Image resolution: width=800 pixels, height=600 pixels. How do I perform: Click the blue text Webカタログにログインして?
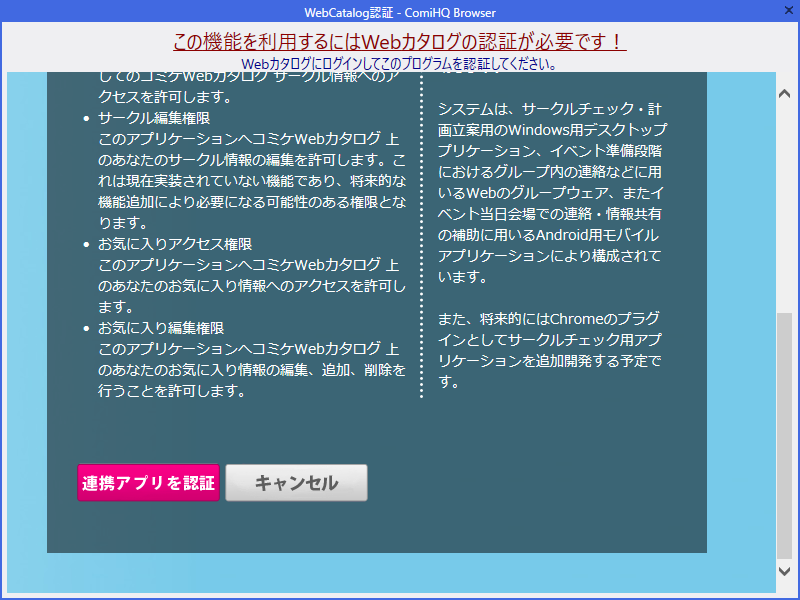[x=398, y=64]
